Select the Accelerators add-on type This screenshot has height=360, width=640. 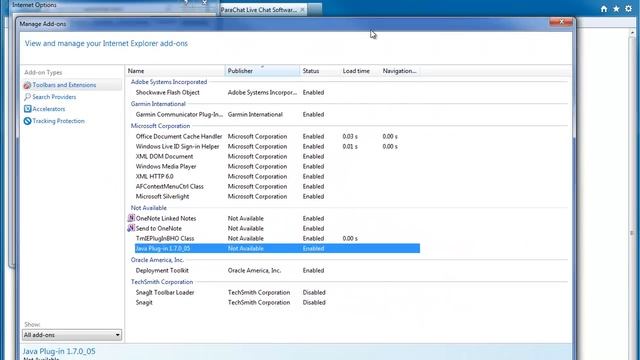(x=49, y=109)
